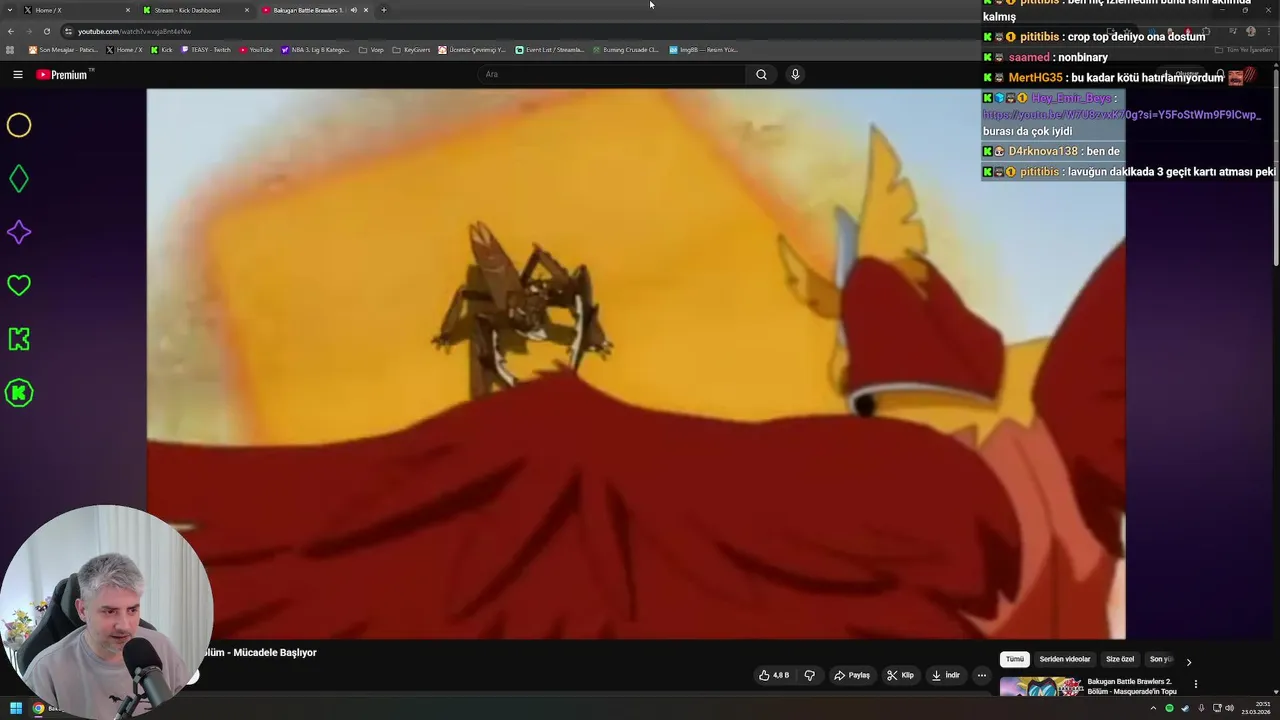1280x720 pixels.
Task: Expand the 'Vorp' bookmark folder
Action: pos(371,49)
